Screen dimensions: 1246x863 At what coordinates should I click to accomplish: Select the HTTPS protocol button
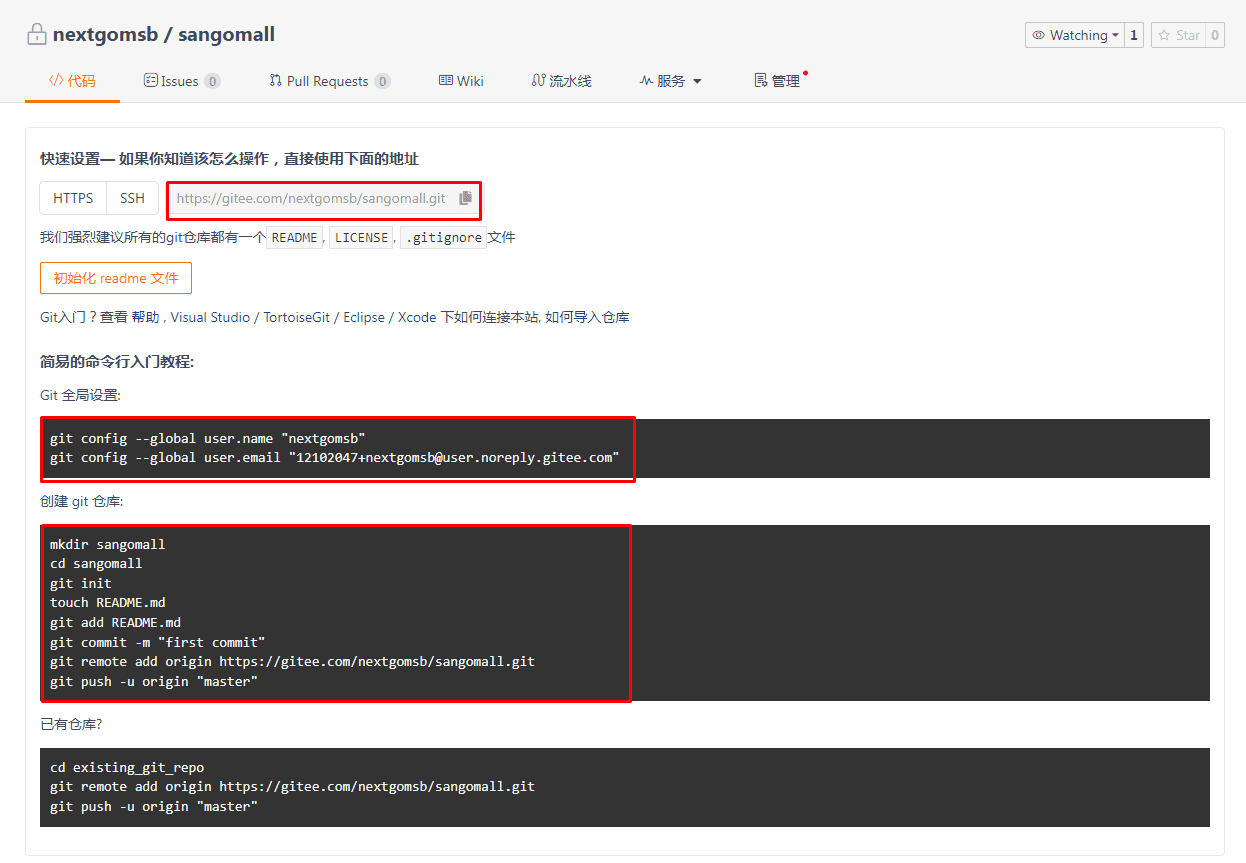[x=73, y=198]
